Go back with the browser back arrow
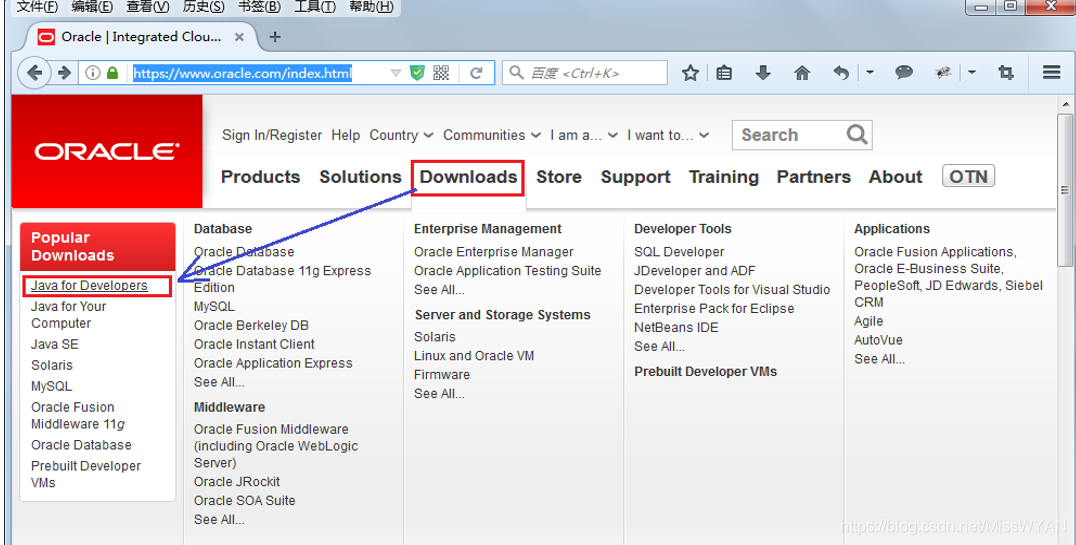Screen dimensions: 1076x545 [x=34, y=73]
